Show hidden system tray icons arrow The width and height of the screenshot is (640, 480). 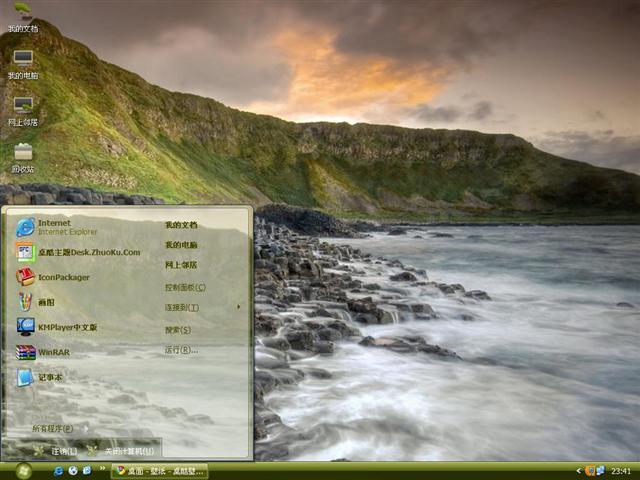pos(579,470)
